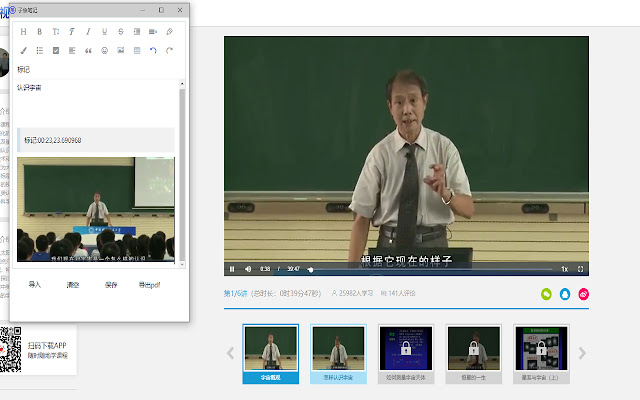The width and height of the screenshot is (640, 400).
Task: Select the text color pencil tool
Action: coord(169,31)
